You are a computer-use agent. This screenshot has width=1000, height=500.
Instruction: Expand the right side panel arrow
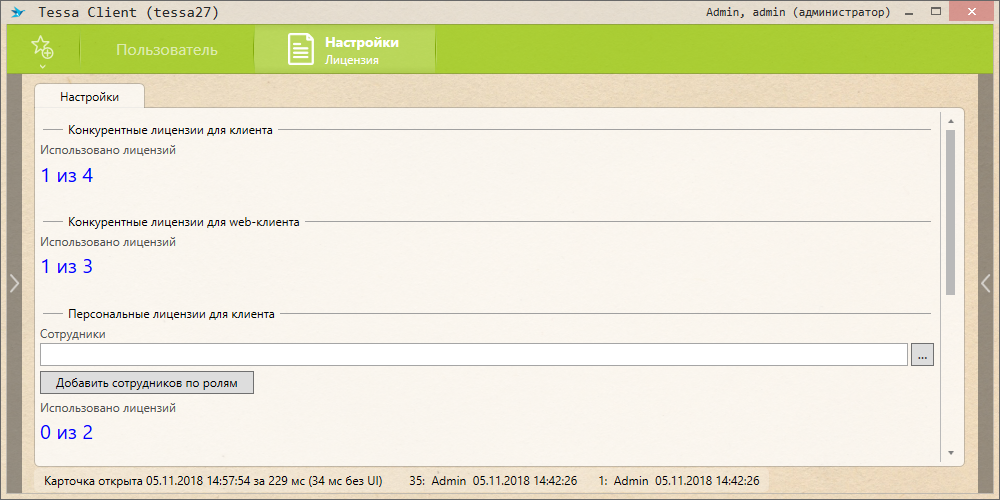[986, 283]
